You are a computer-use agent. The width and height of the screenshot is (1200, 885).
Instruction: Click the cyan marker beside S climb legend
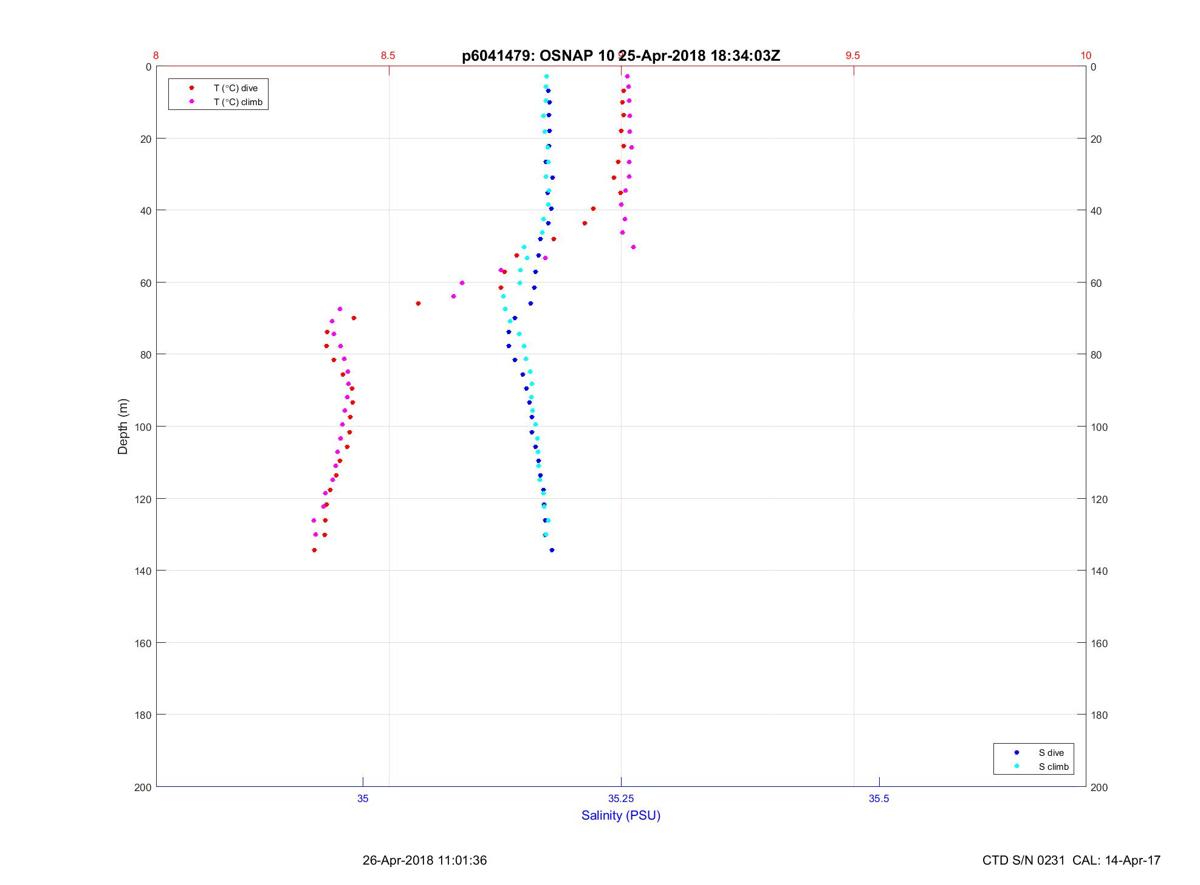coord(1016,767)
